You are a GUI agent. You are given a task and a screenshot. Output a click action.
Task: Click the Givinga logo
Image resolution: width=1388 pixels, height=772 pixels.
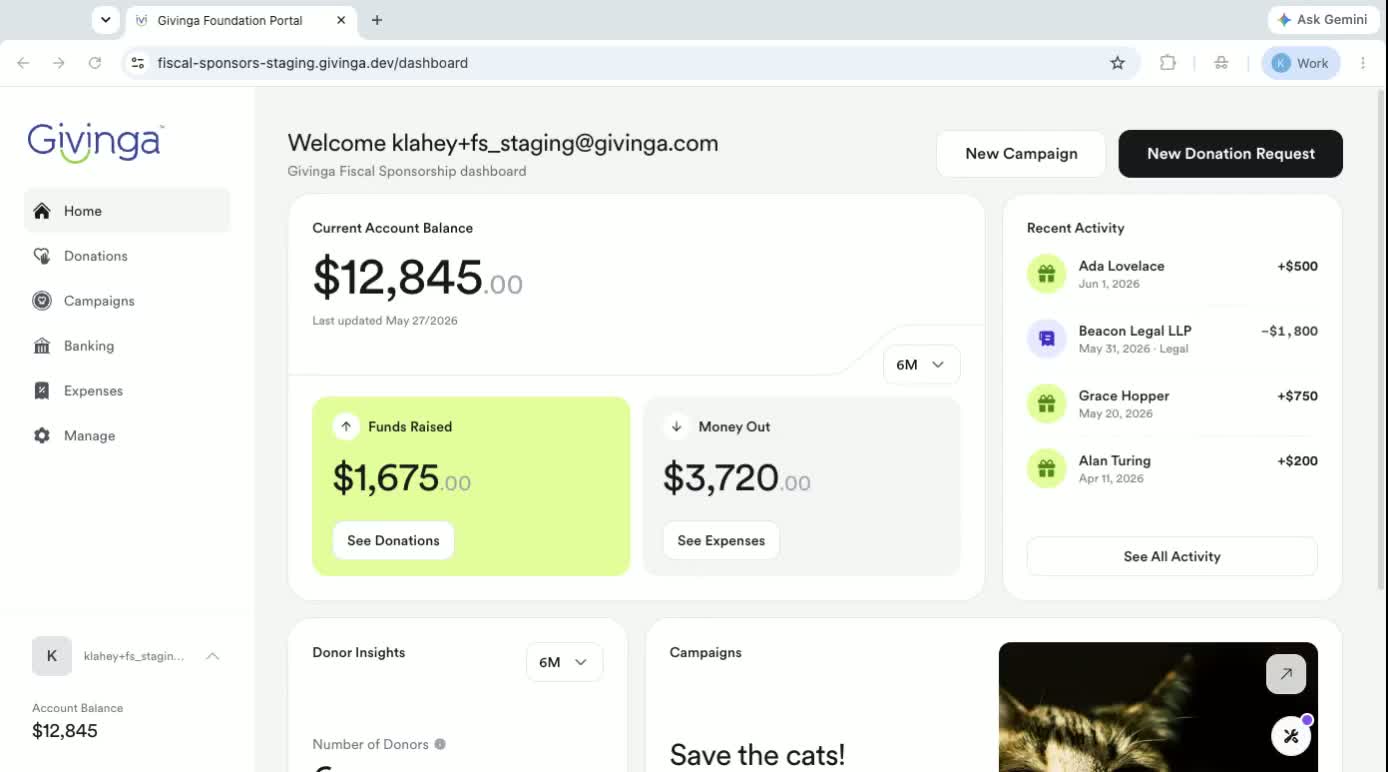click(95, 142)
